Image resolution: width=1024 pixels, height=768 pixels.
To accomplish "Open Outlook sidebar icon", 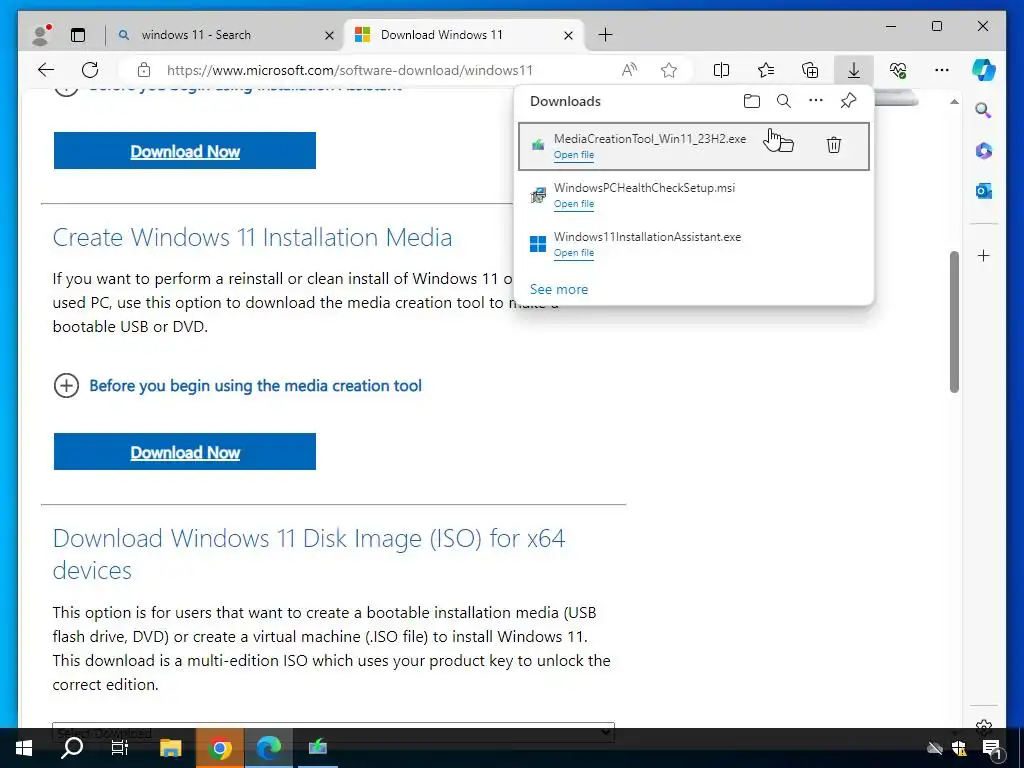I will (984, 191).
